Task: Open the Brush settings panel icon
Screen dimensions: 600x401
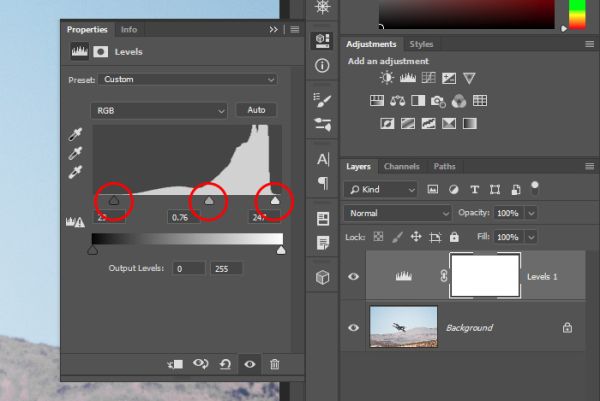Action: pos(322,100)
